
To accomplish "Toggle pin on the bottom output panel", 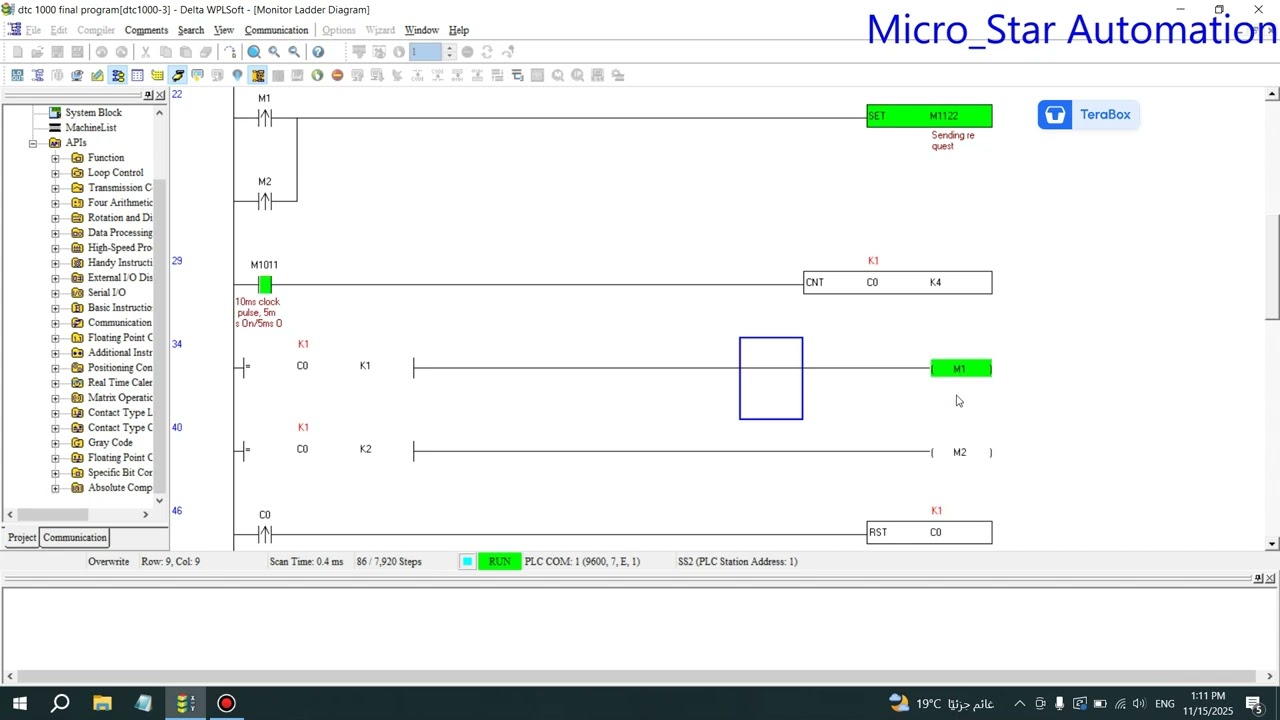I will [1259, 578].
